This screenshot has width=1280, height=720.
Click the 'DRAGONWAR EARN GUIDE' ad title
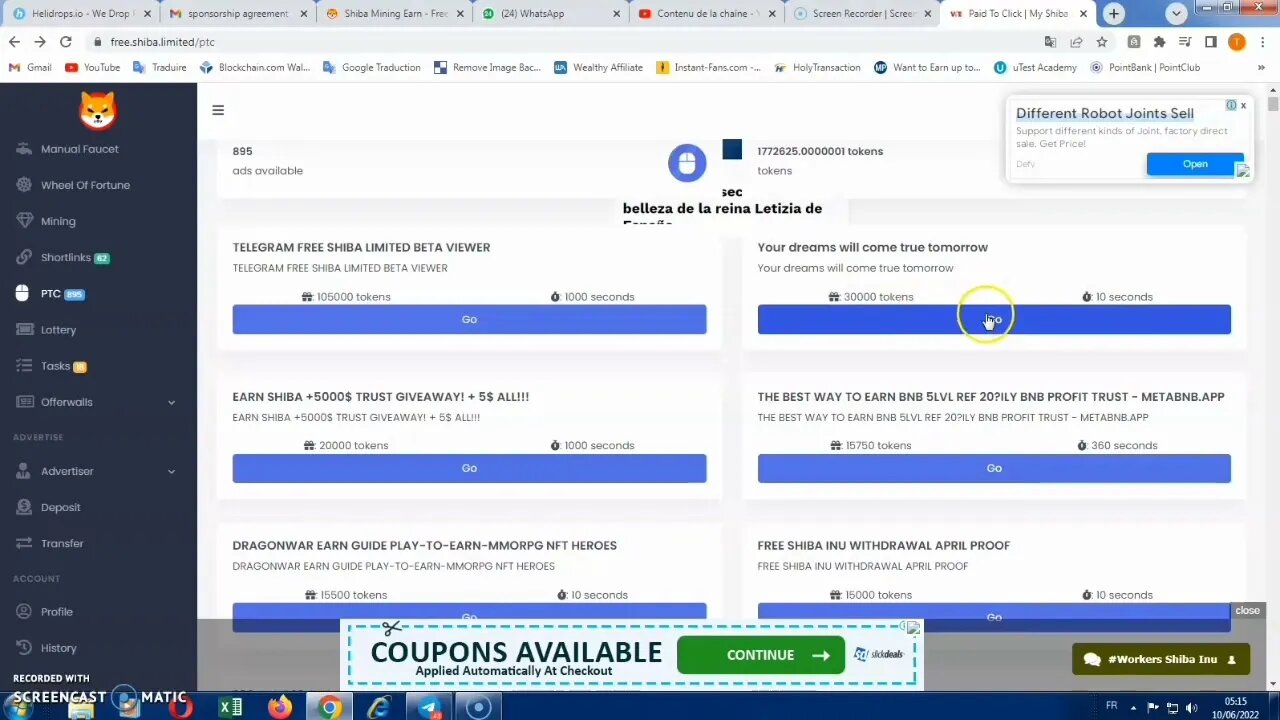click(424, 546)
